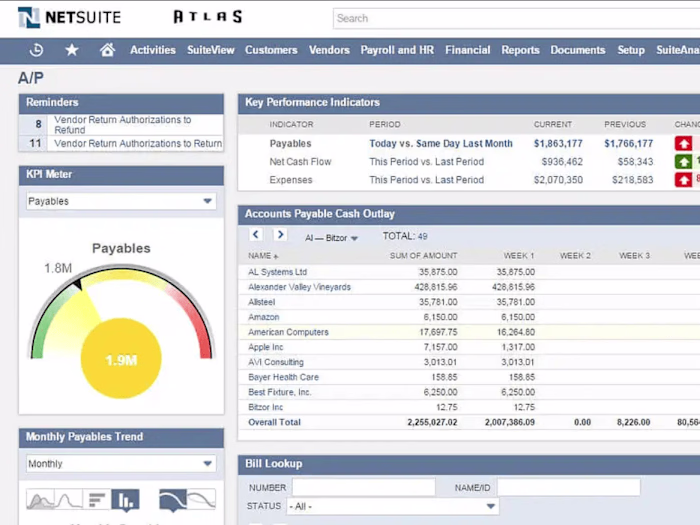The width and height of the screenshot is (700, 525).
Task: Click the WEEK 1 column header
Action: (x=519, y=256)
